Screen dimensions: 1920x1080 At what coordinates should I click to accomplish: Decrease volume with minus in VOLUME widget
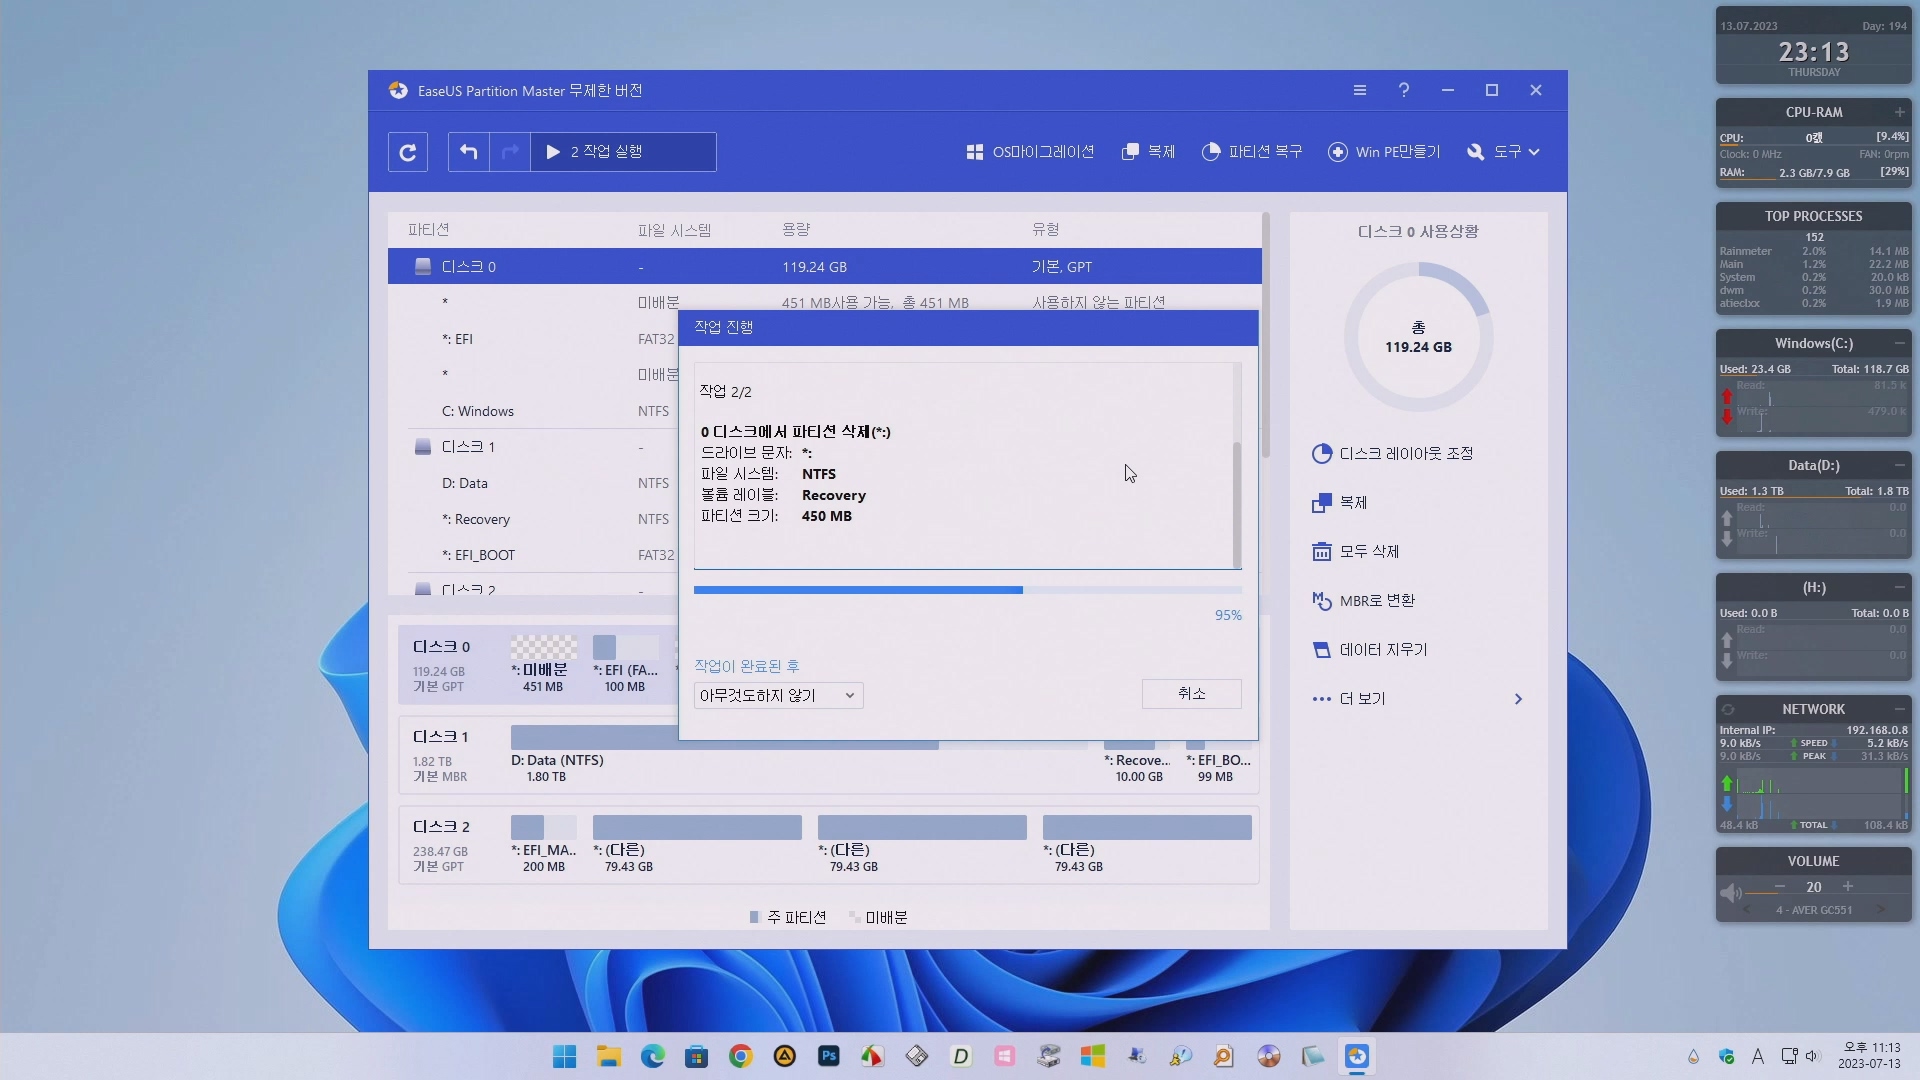1780,887
